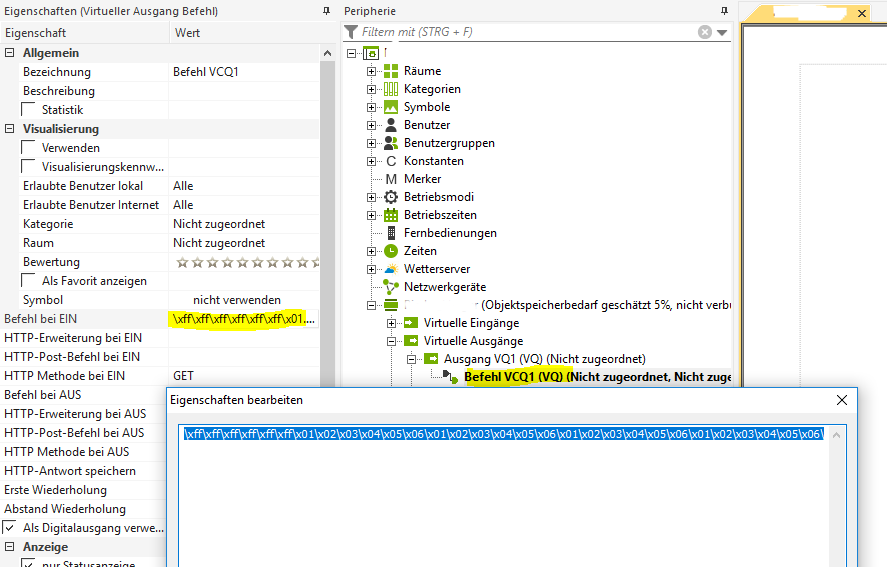The height and width of the screenshot is (567, 887).
Task: Collapse the Visualisierung section
Action: coord(9,128)
